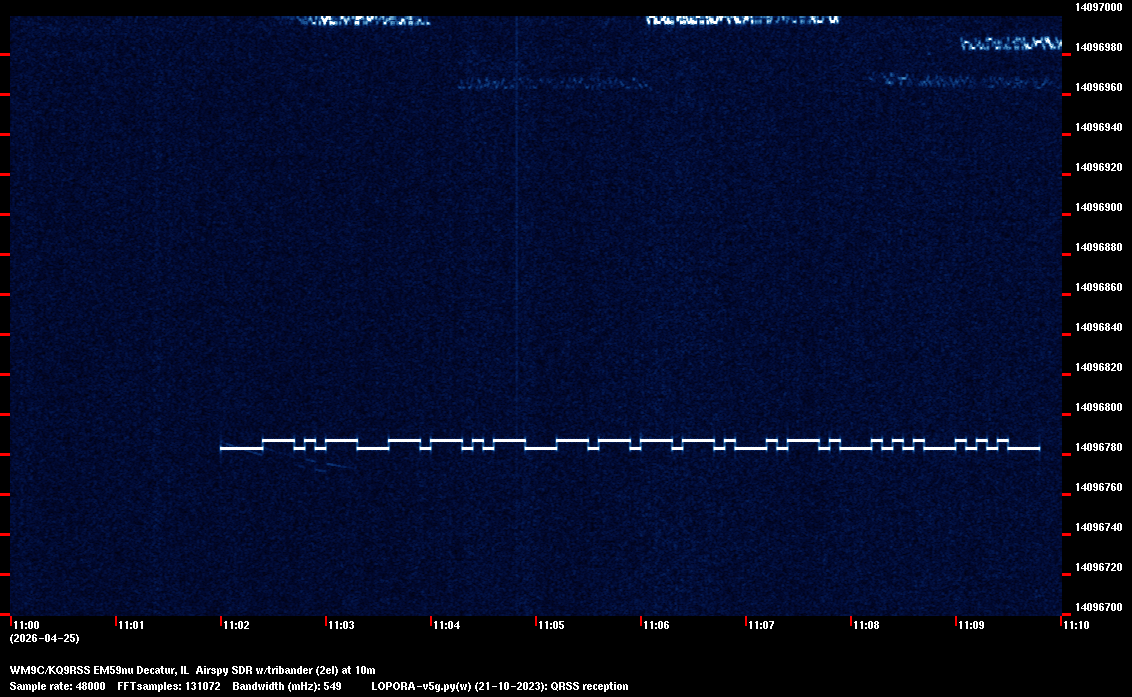Click the FFTsamples: 131072 text
The width and height of the screenshot is (1132, 697).
(169, 686)
